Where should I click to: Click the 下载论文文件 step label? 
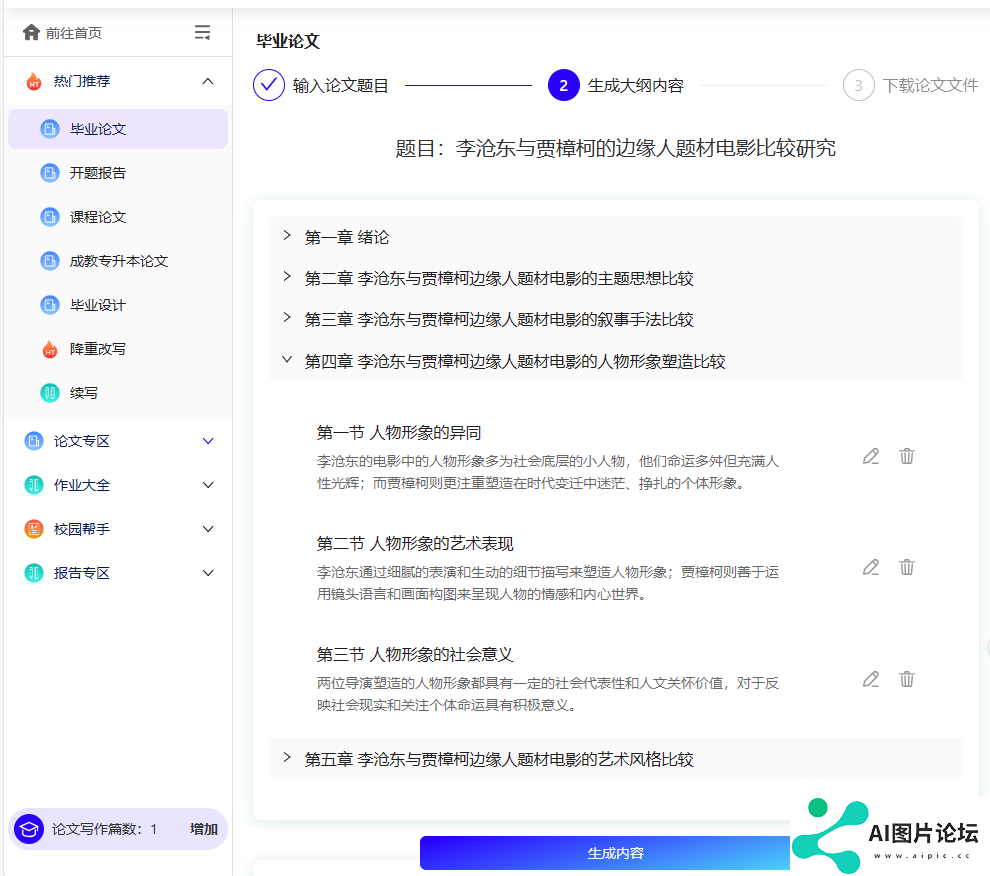tap(931, 85)
